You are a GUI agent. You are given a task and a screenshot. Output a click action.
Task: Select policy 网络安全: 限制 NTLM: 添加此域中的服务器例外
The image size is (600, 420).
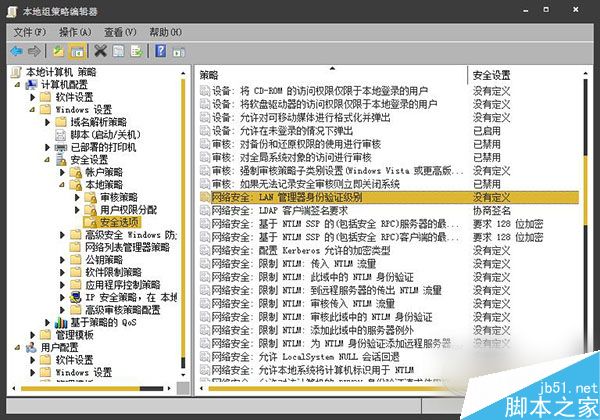click(313, 330)
